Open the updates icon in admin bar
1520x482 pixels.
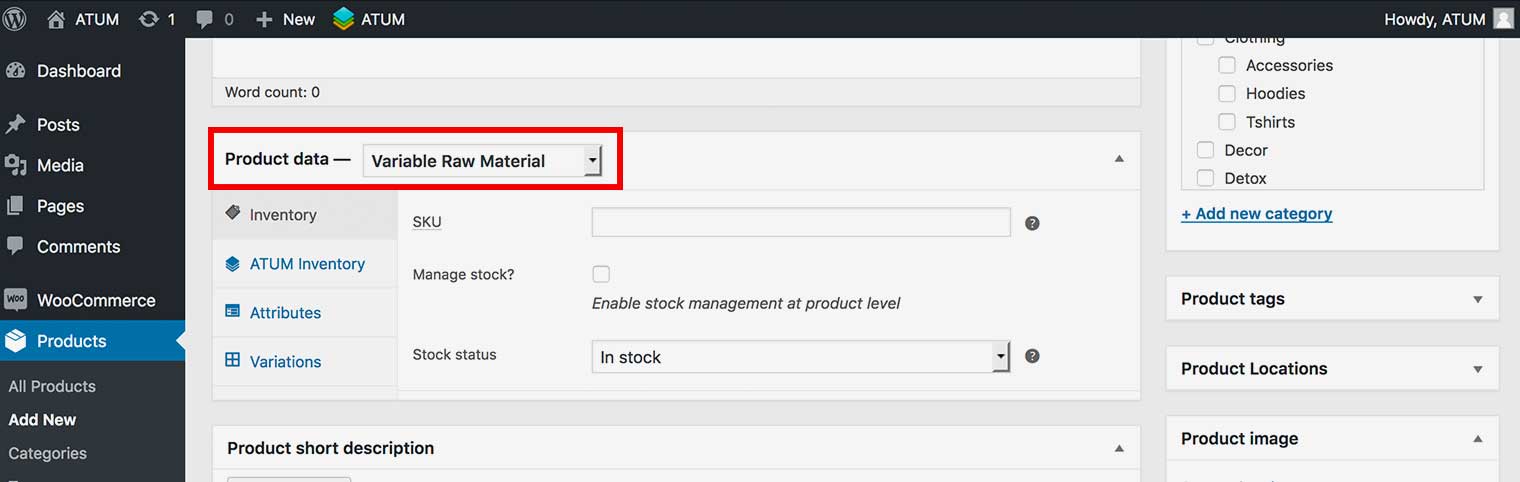[x=149, y=19]
